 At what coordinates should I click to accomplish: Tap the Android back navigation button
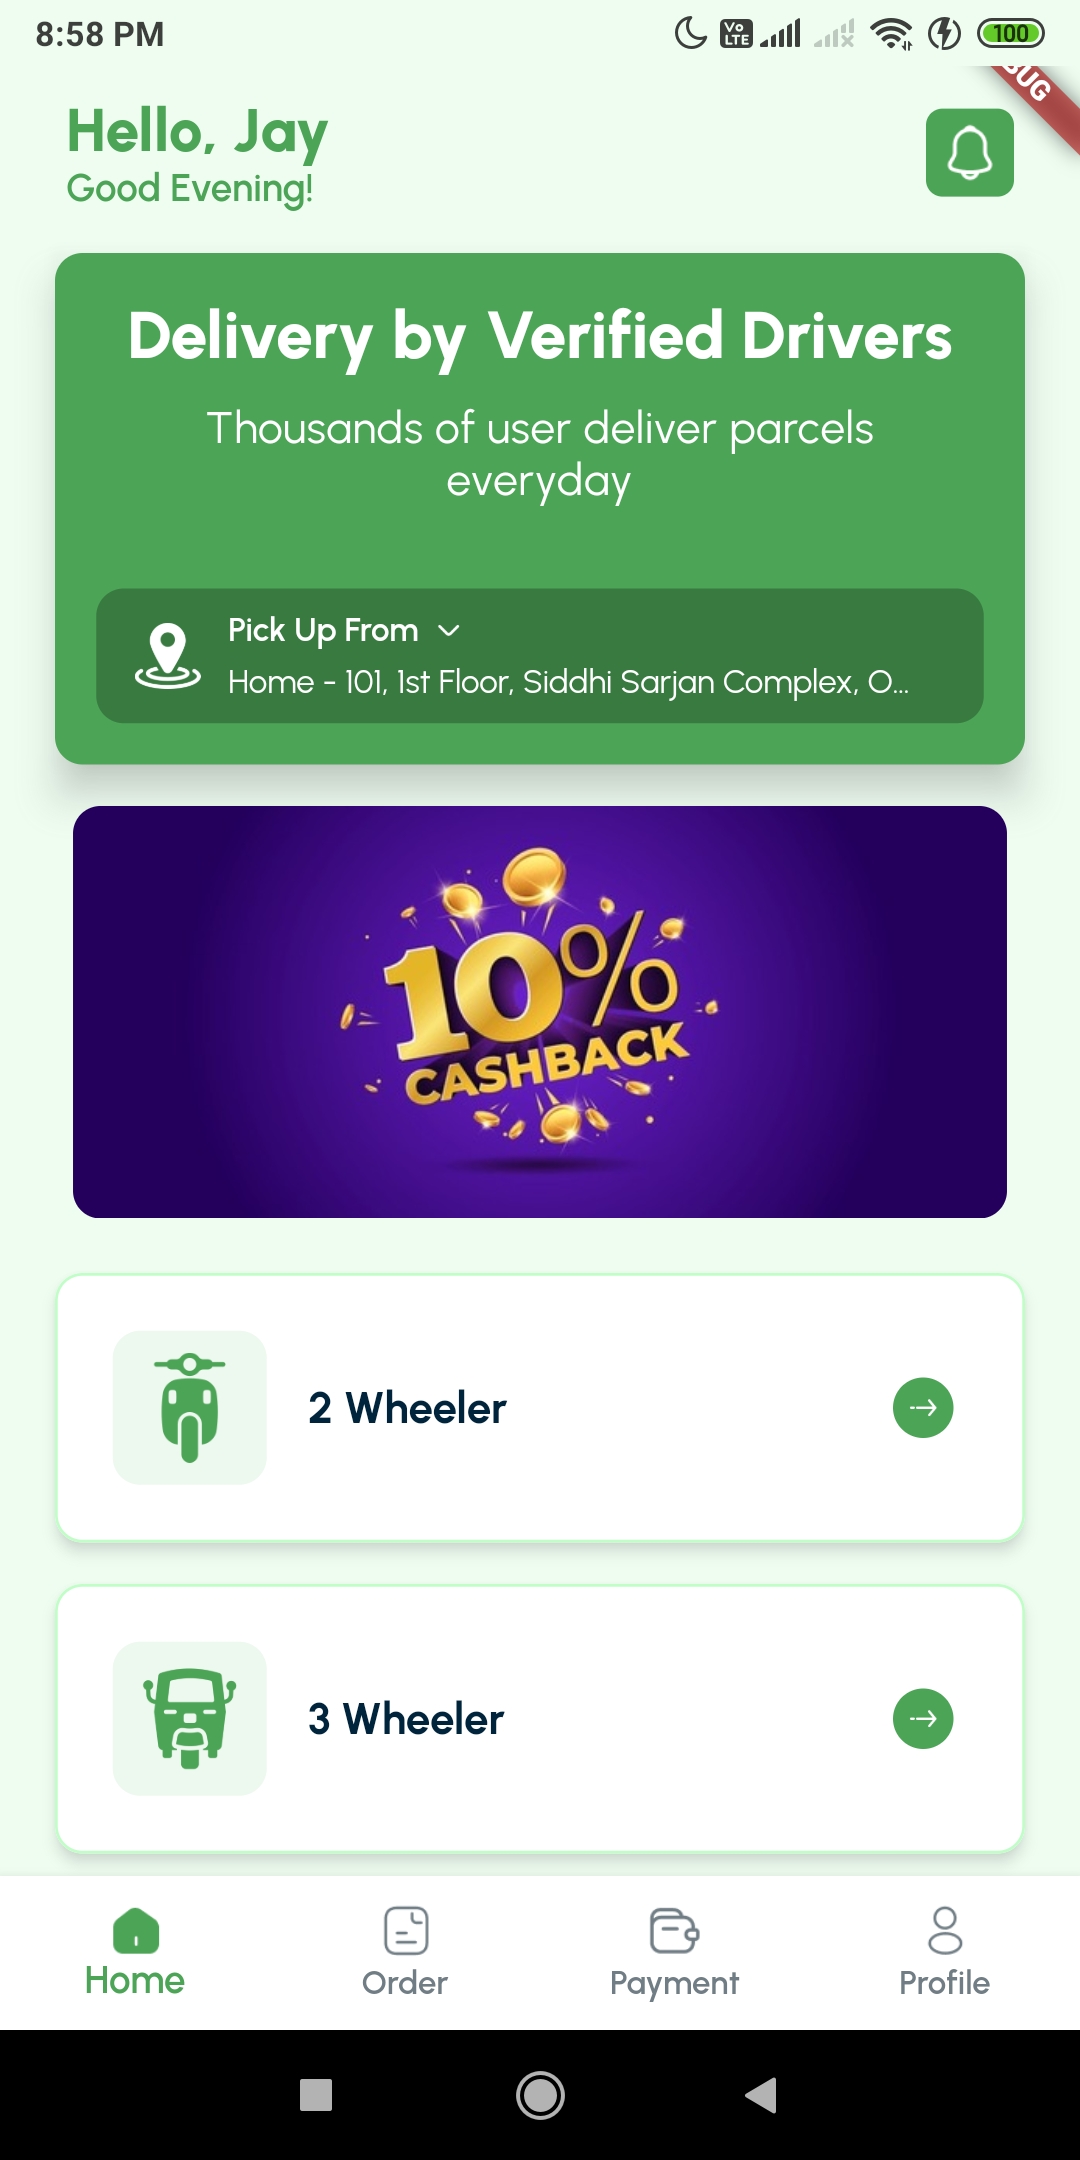pos(762,2094)
